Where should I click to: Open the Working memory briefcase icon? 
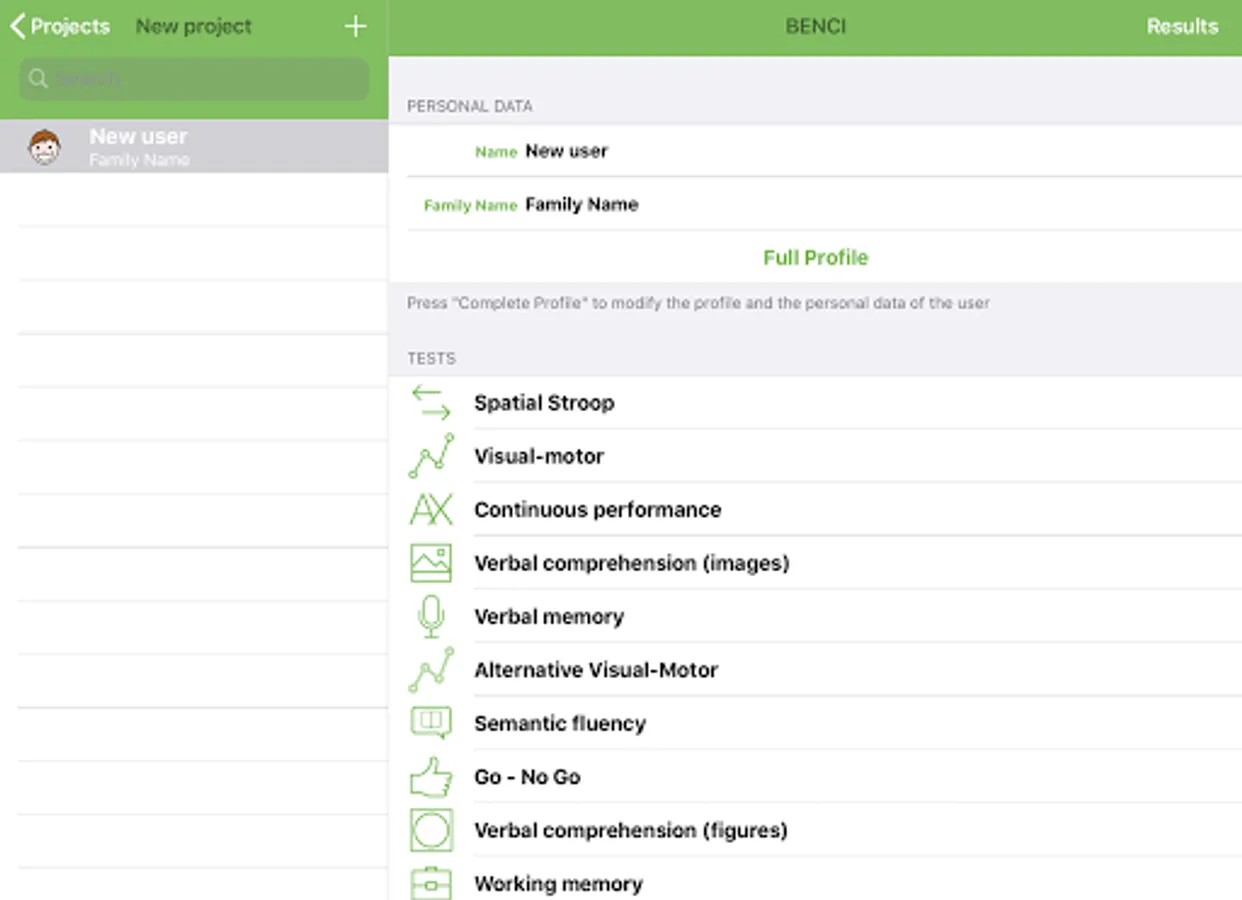431,884
